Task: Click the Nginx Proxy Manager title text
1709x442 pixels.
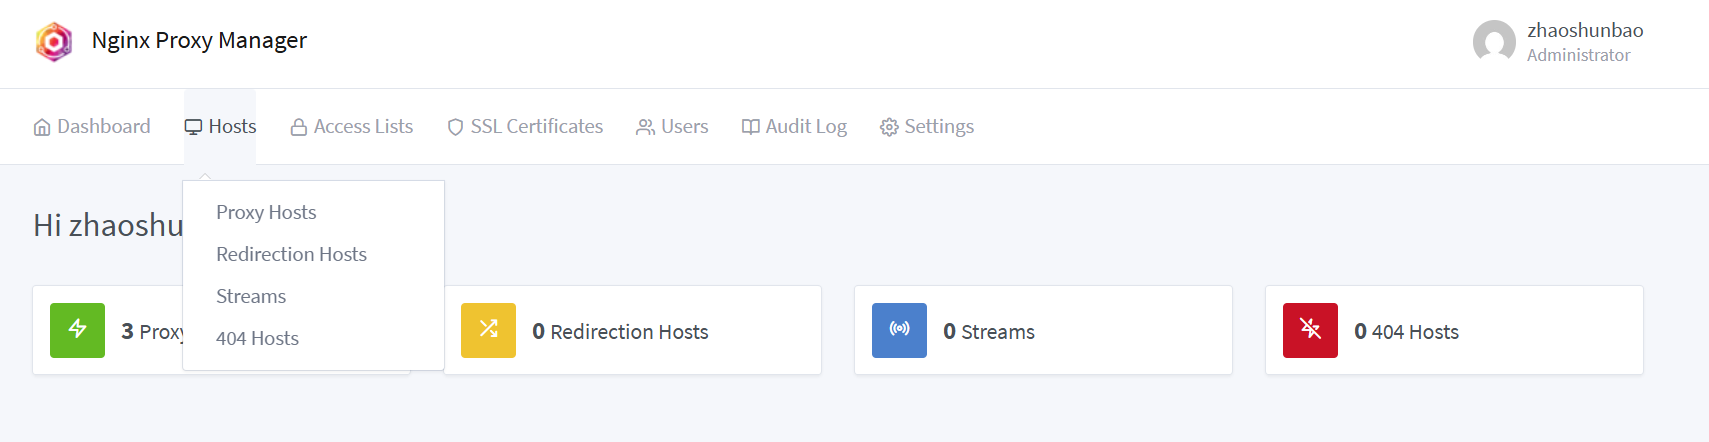Action: tap(199, 41)
